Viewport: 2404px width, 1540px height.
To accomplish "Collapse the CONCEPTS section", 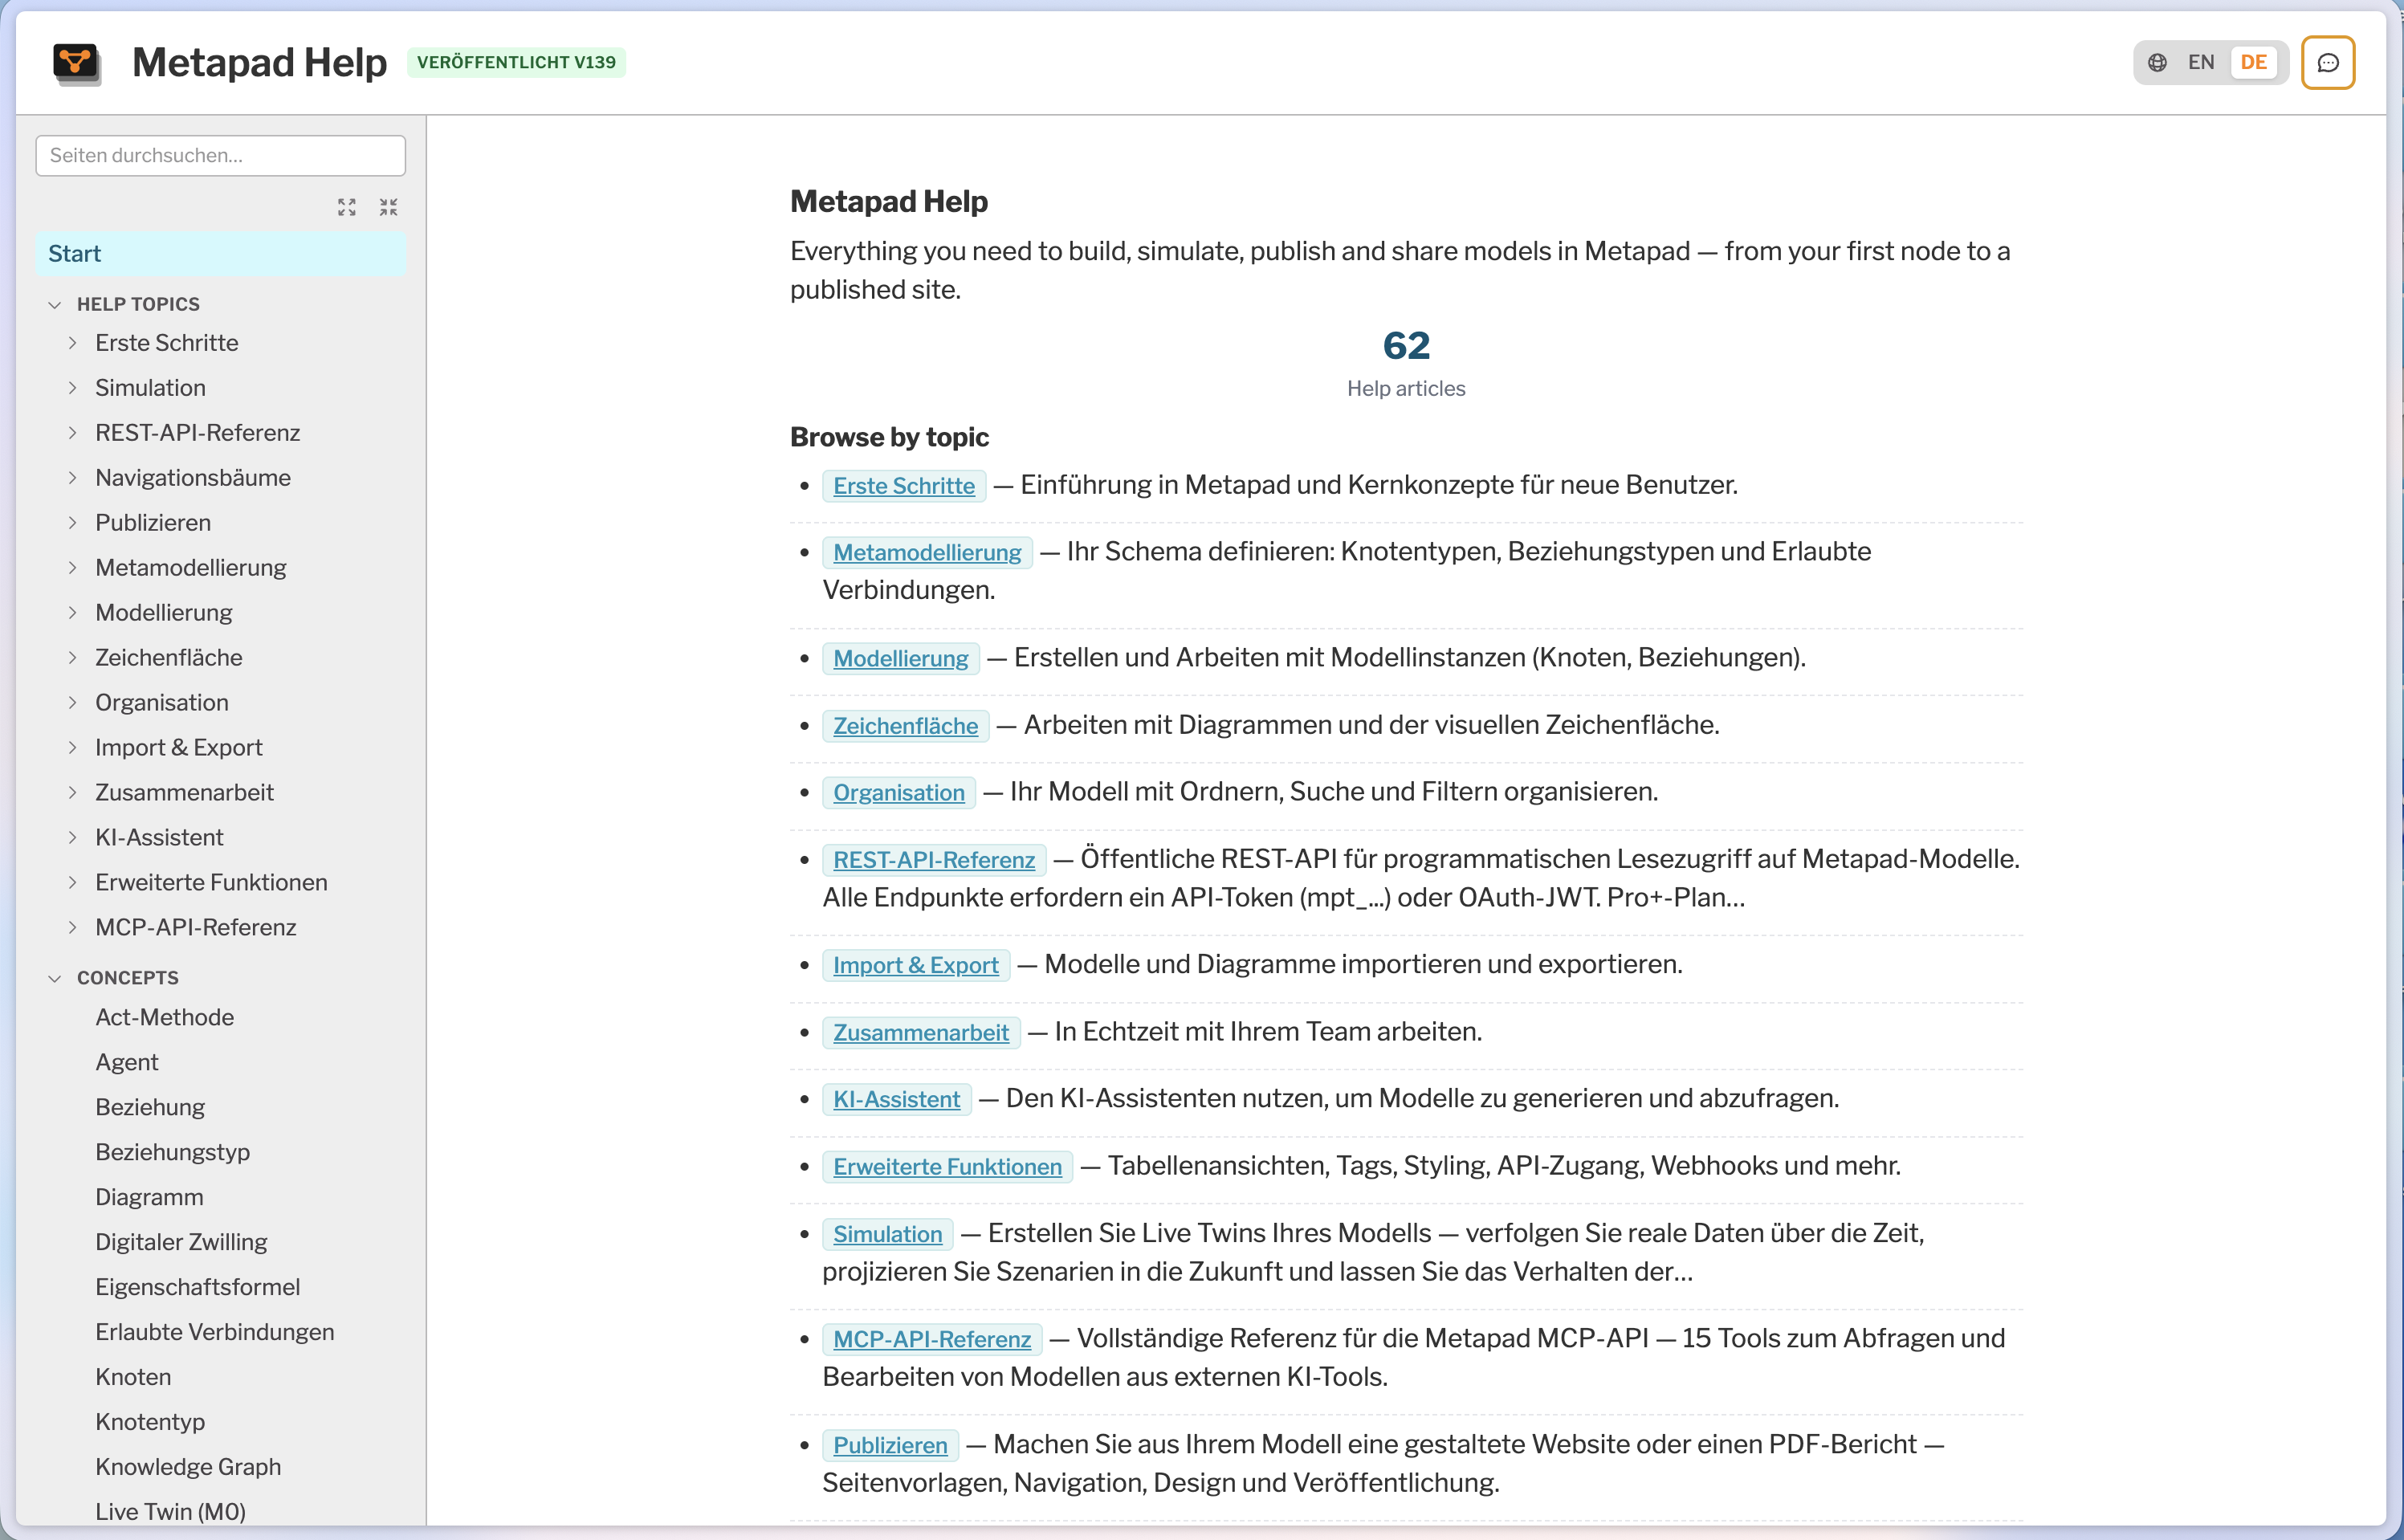I will pos(55,978).
